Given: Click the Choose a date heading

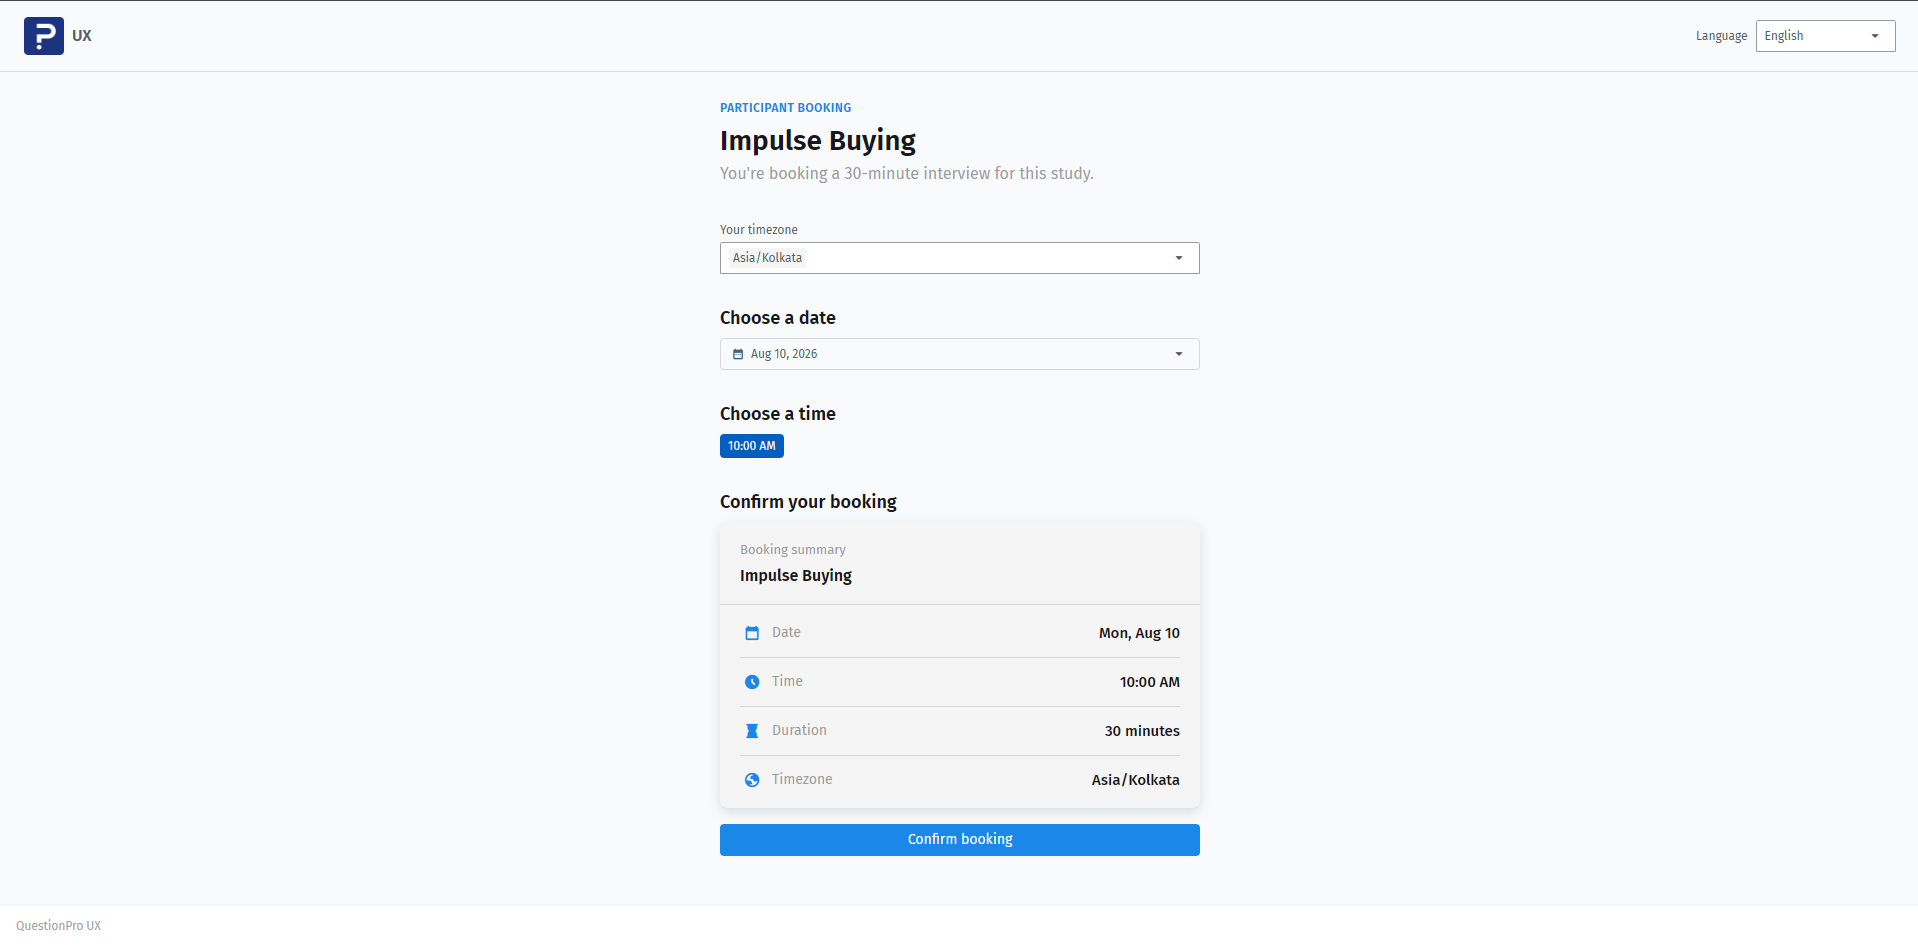Looking at the screenshot, I should point(778,318).
